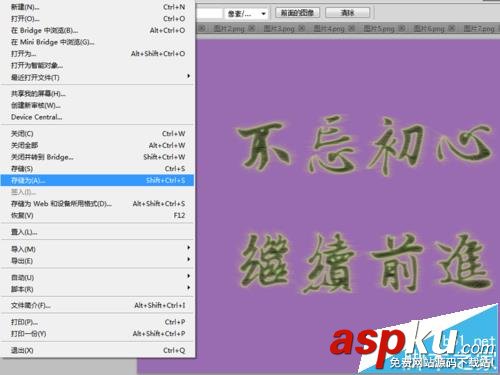
Task: Close the 图片3.png tab with its X icon
Action: (x=302, y=28)
